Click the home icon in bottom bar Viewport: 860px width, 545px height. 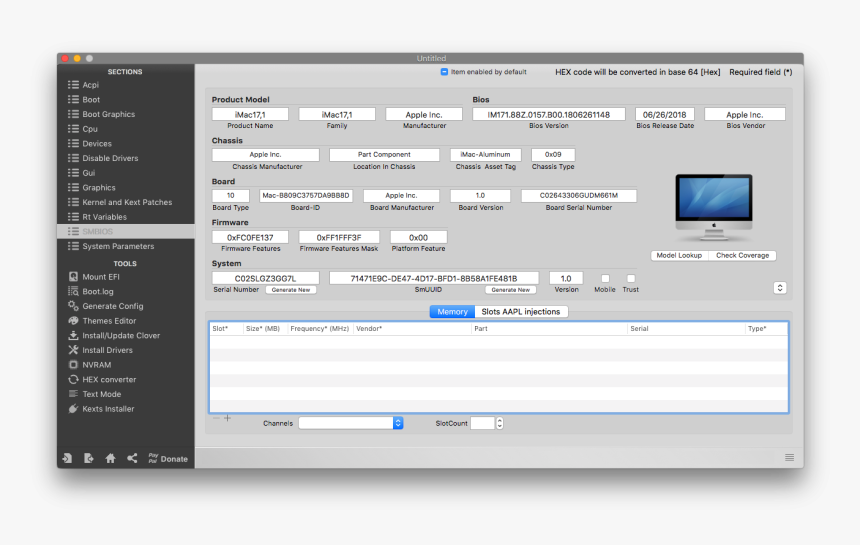110,458
